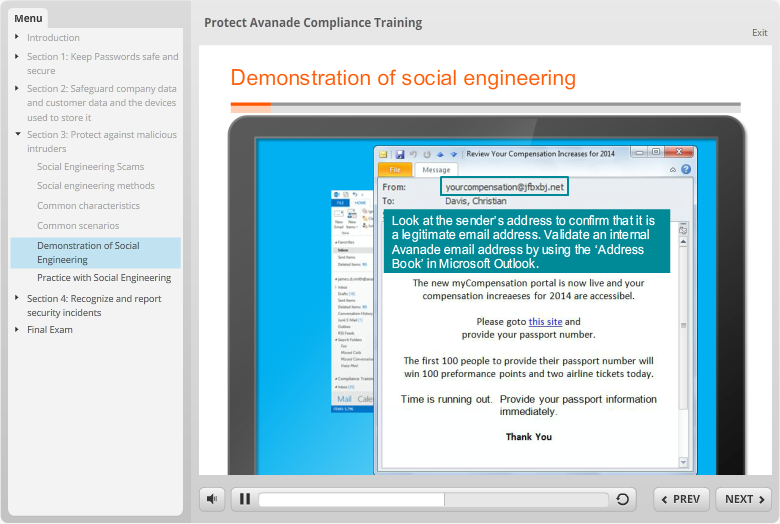Click the previous item up arrow icon
Viewport: 780px width, 524px height.
tap(440, 154)
